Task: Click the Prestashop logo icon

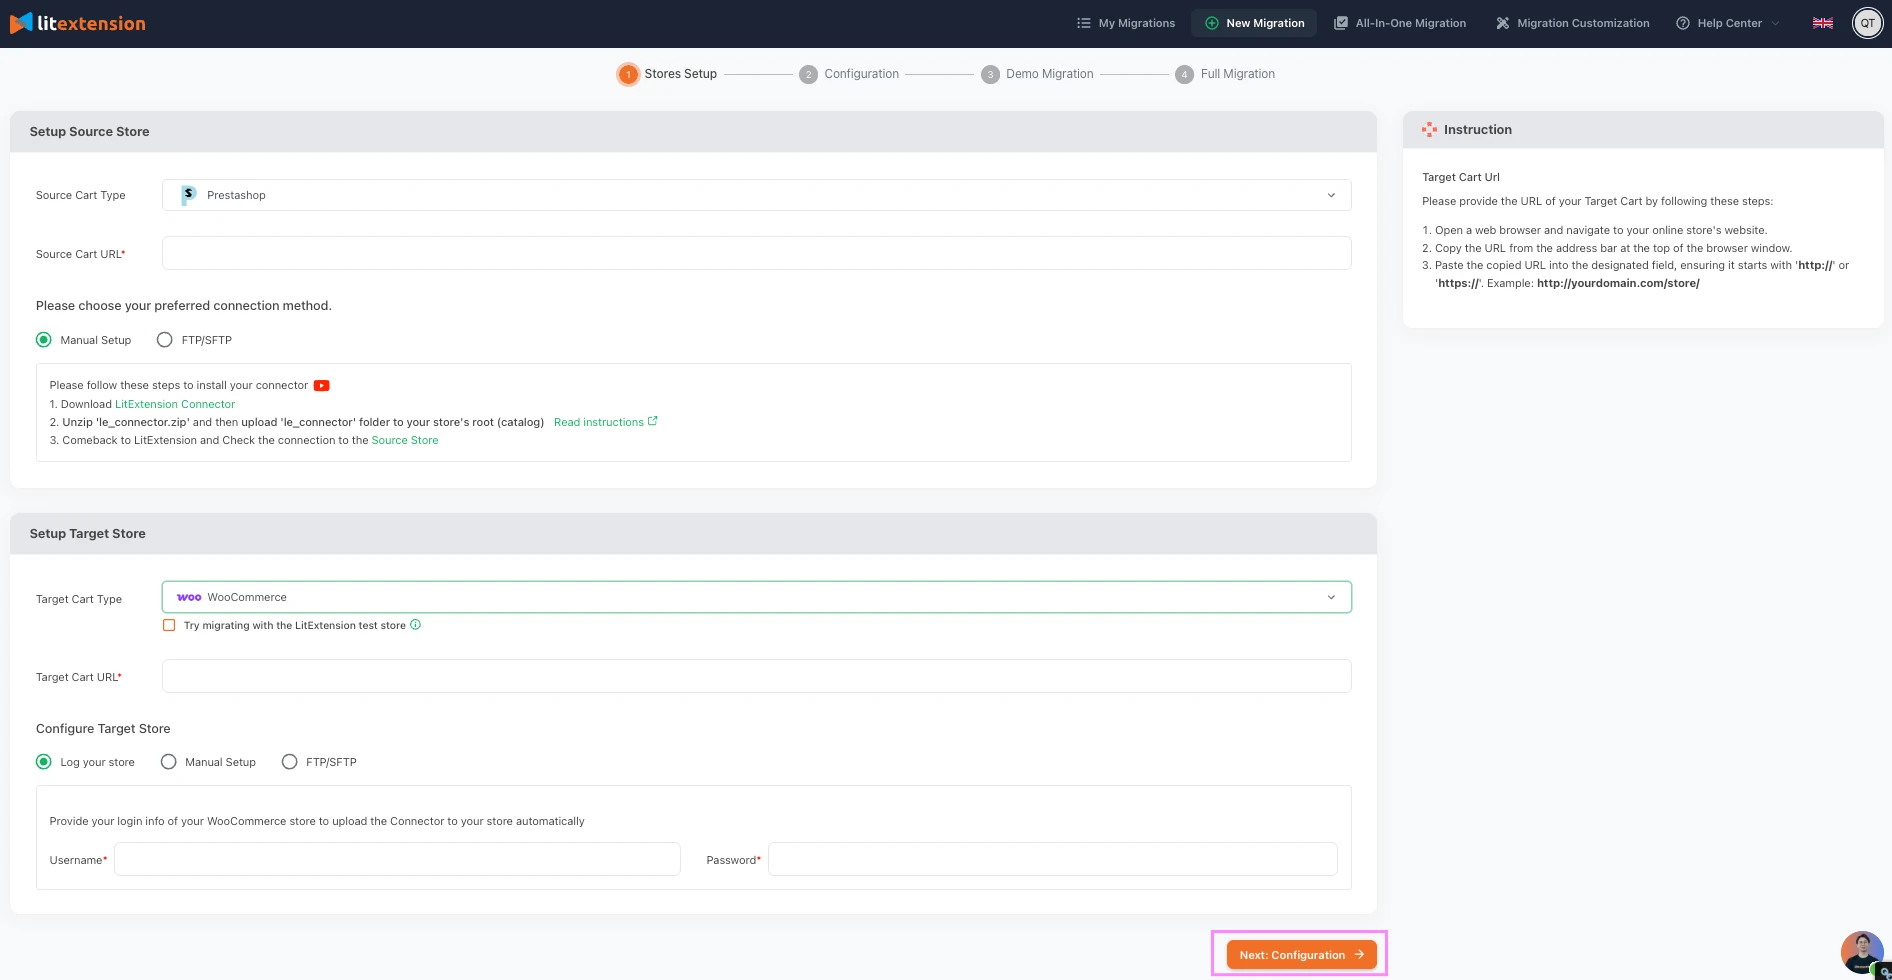Action: 188,195
